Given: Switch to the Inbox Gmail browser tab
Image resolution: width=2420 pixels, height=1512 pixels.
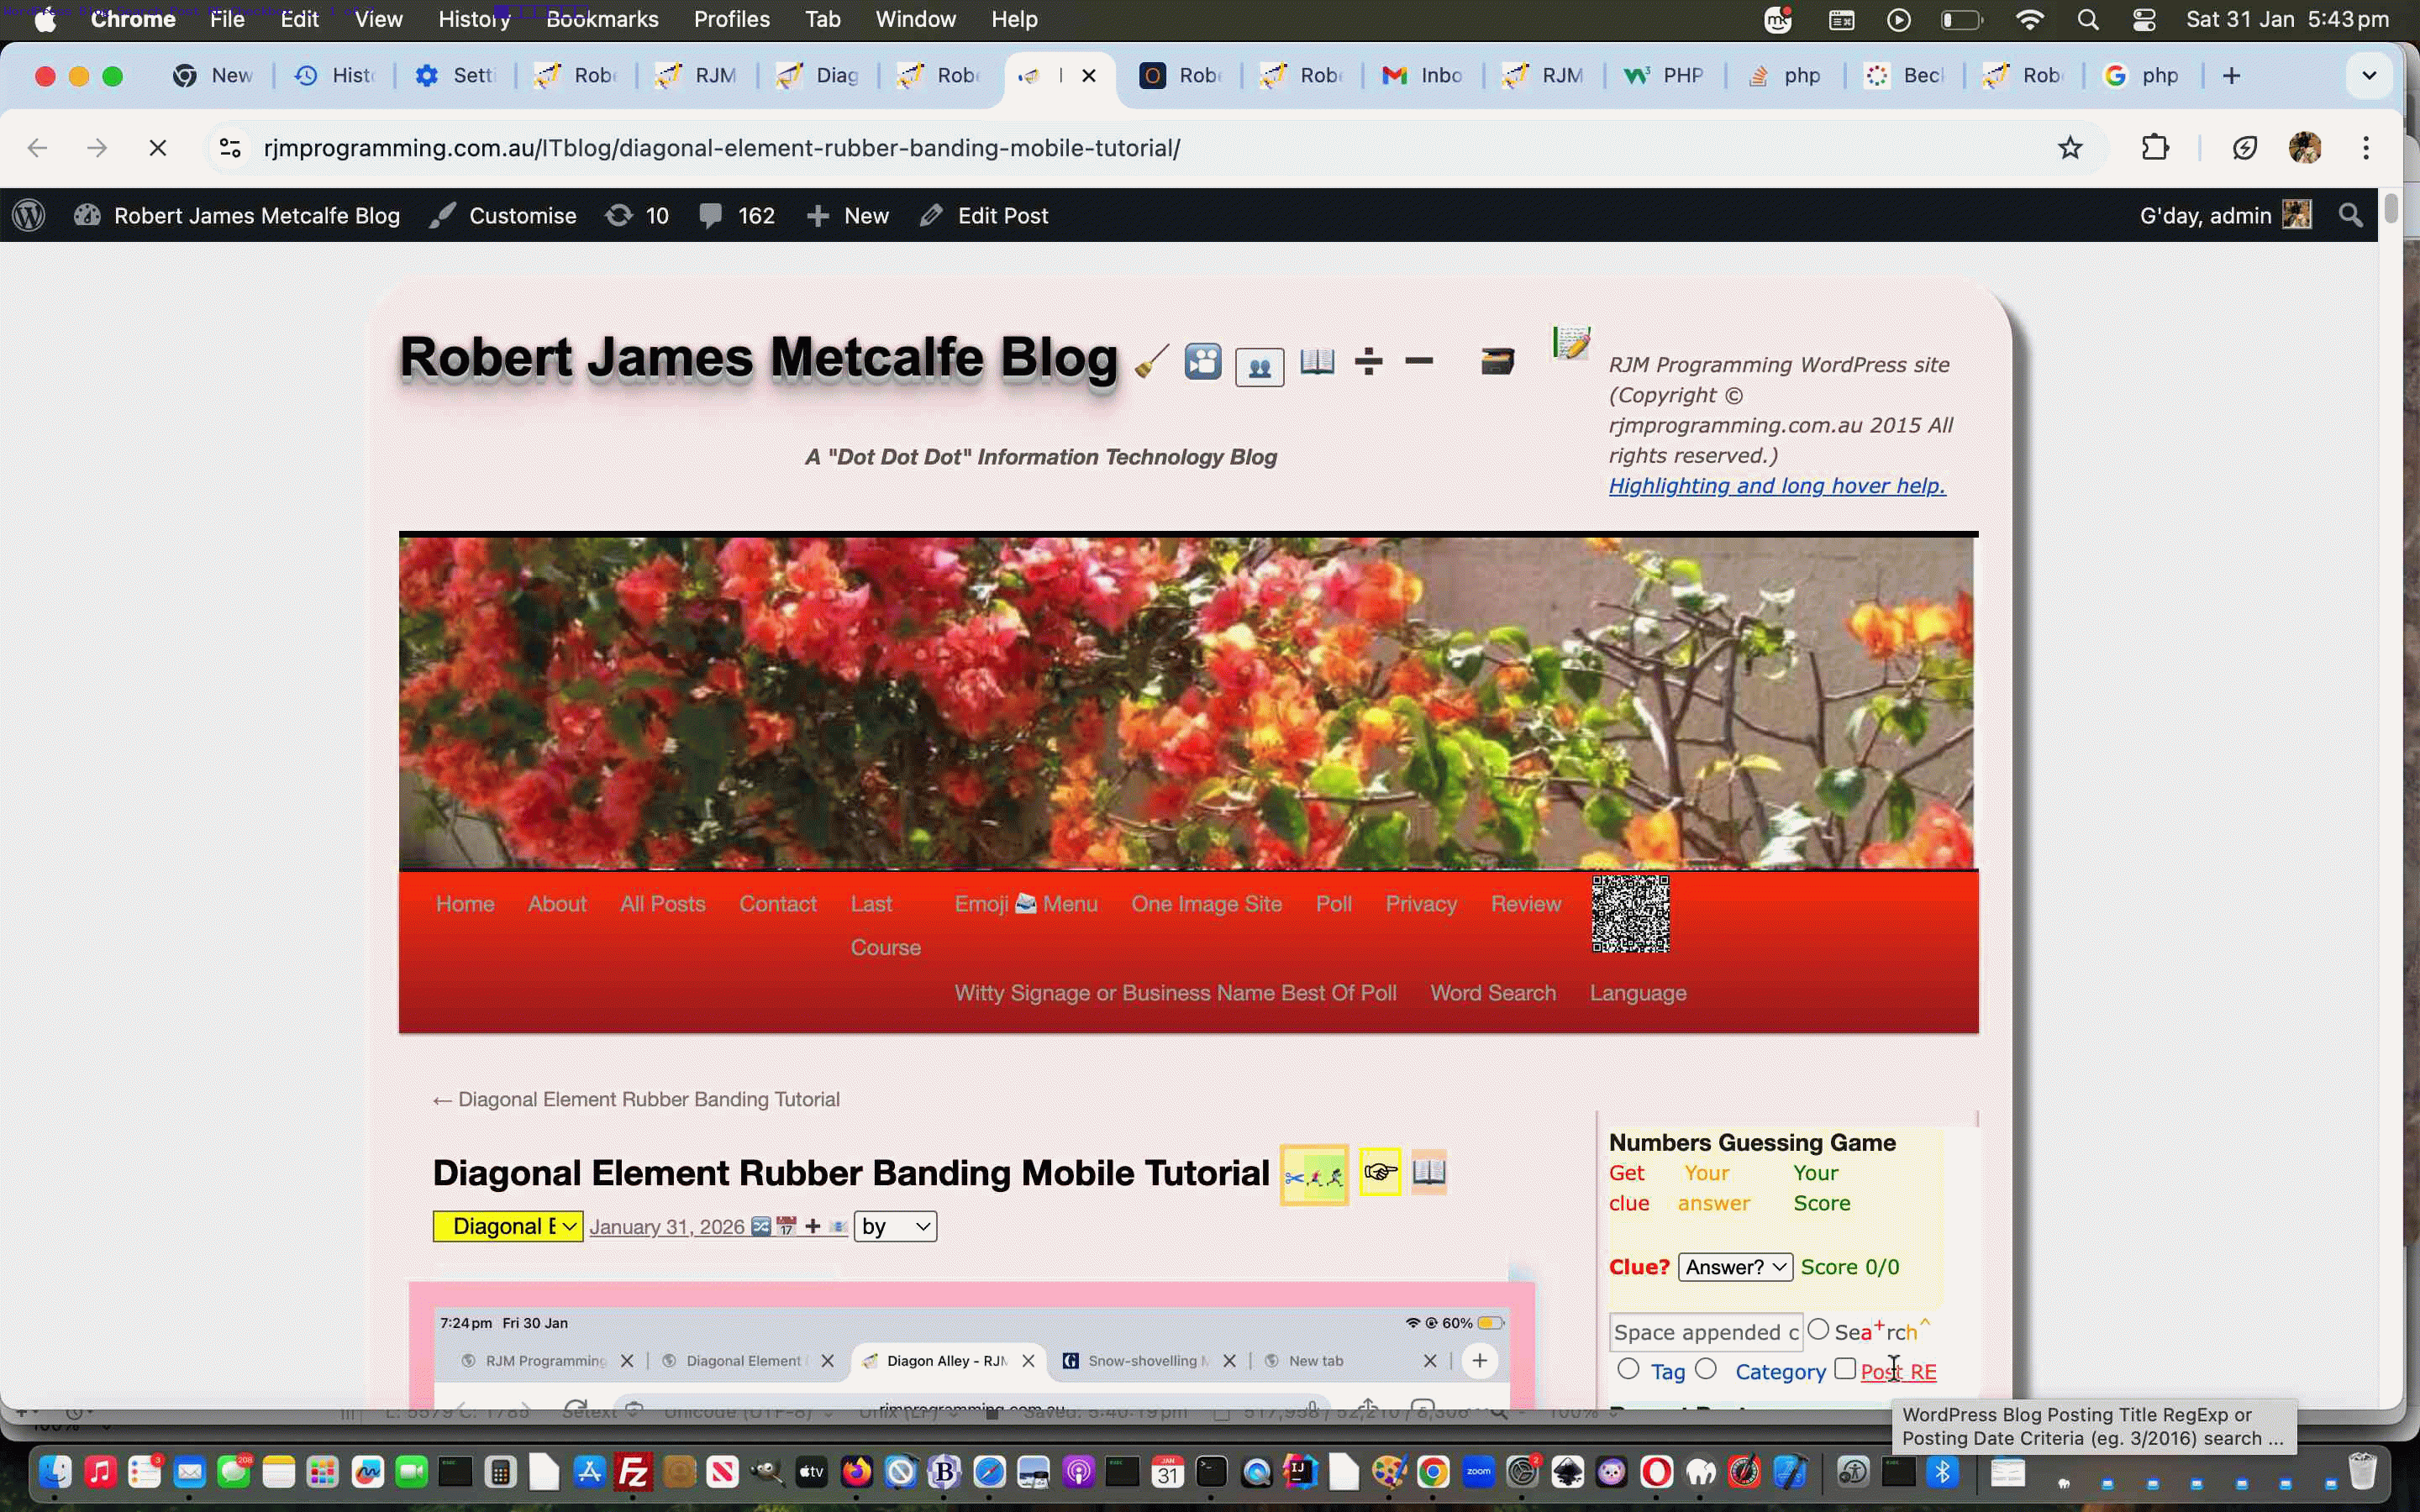Looking at the screenshot, I should coord(1421,75).
